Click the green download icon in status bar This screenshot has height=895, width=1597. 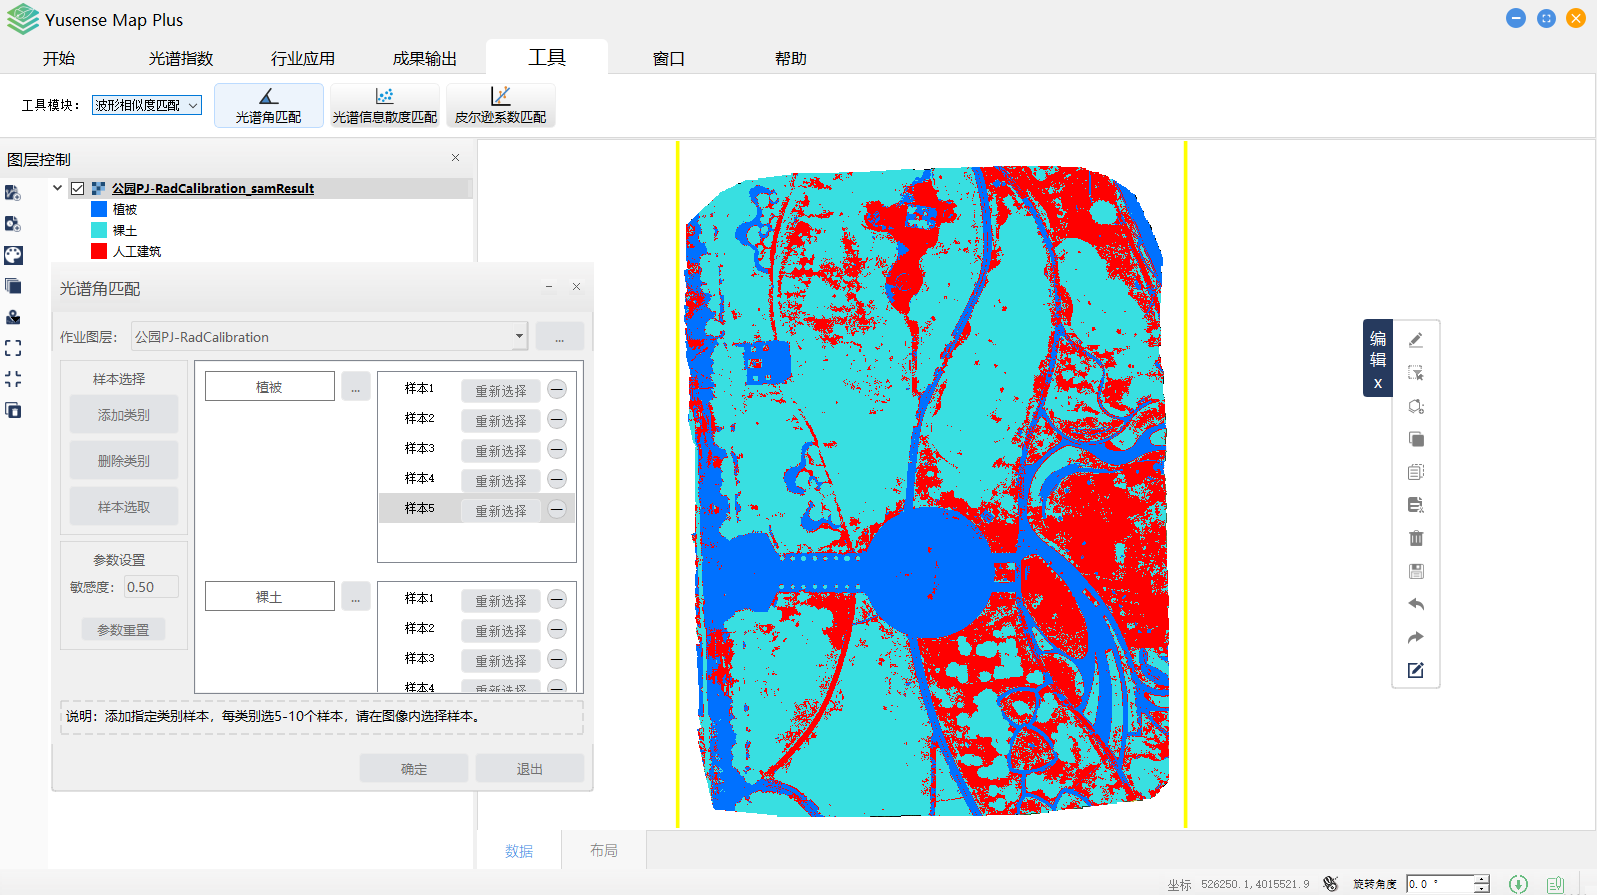[1518, 884]
